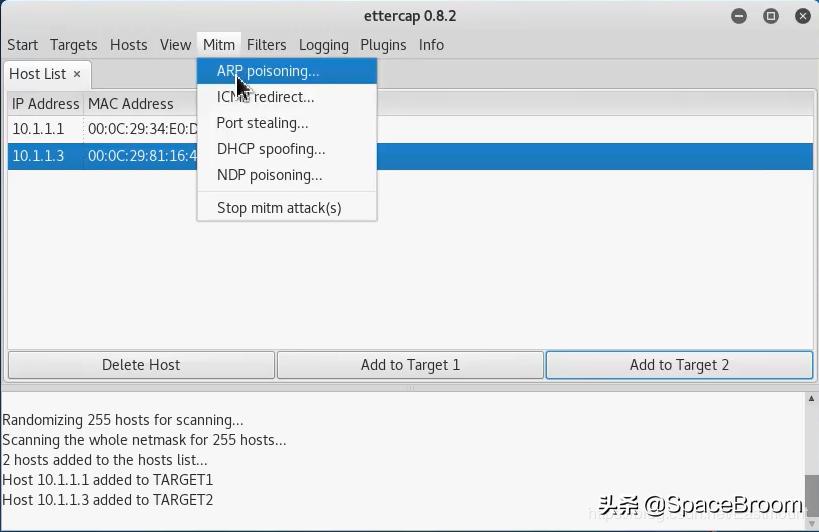819x532 pixels.
Task: Open the View menu
Action: 175,45
